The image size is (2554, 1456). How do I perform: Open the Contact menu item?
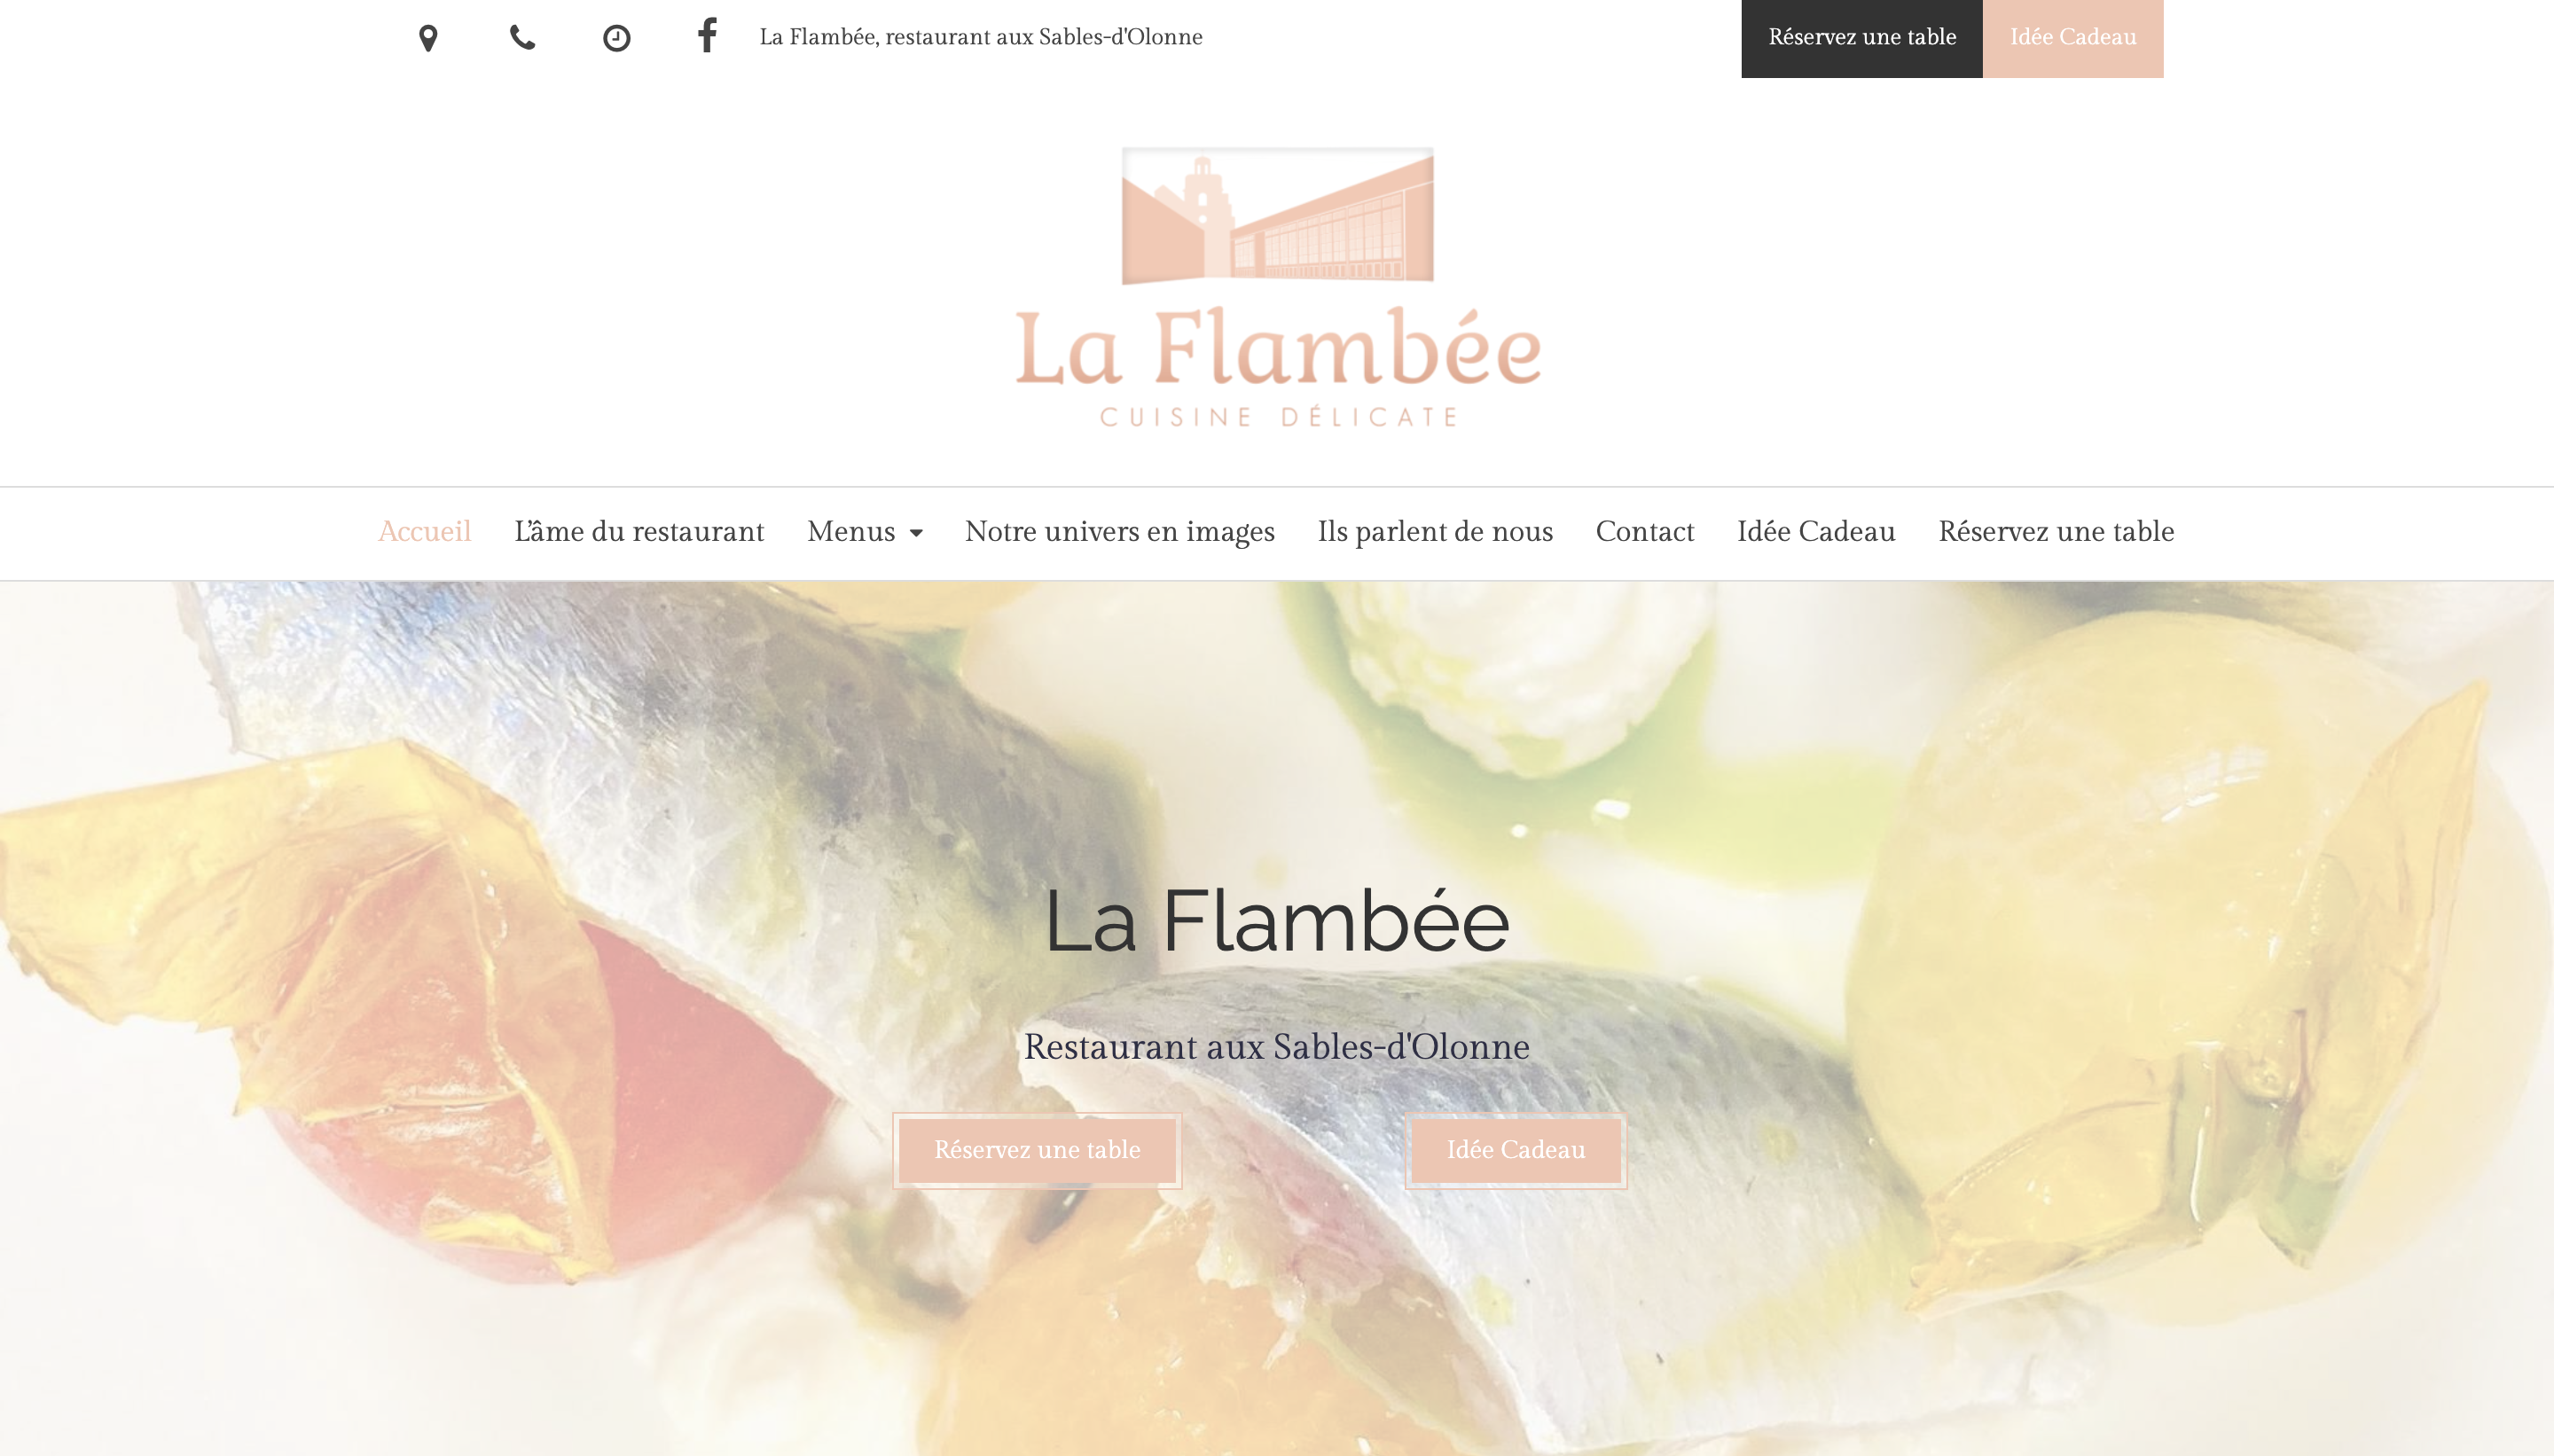coord(1645,531)
